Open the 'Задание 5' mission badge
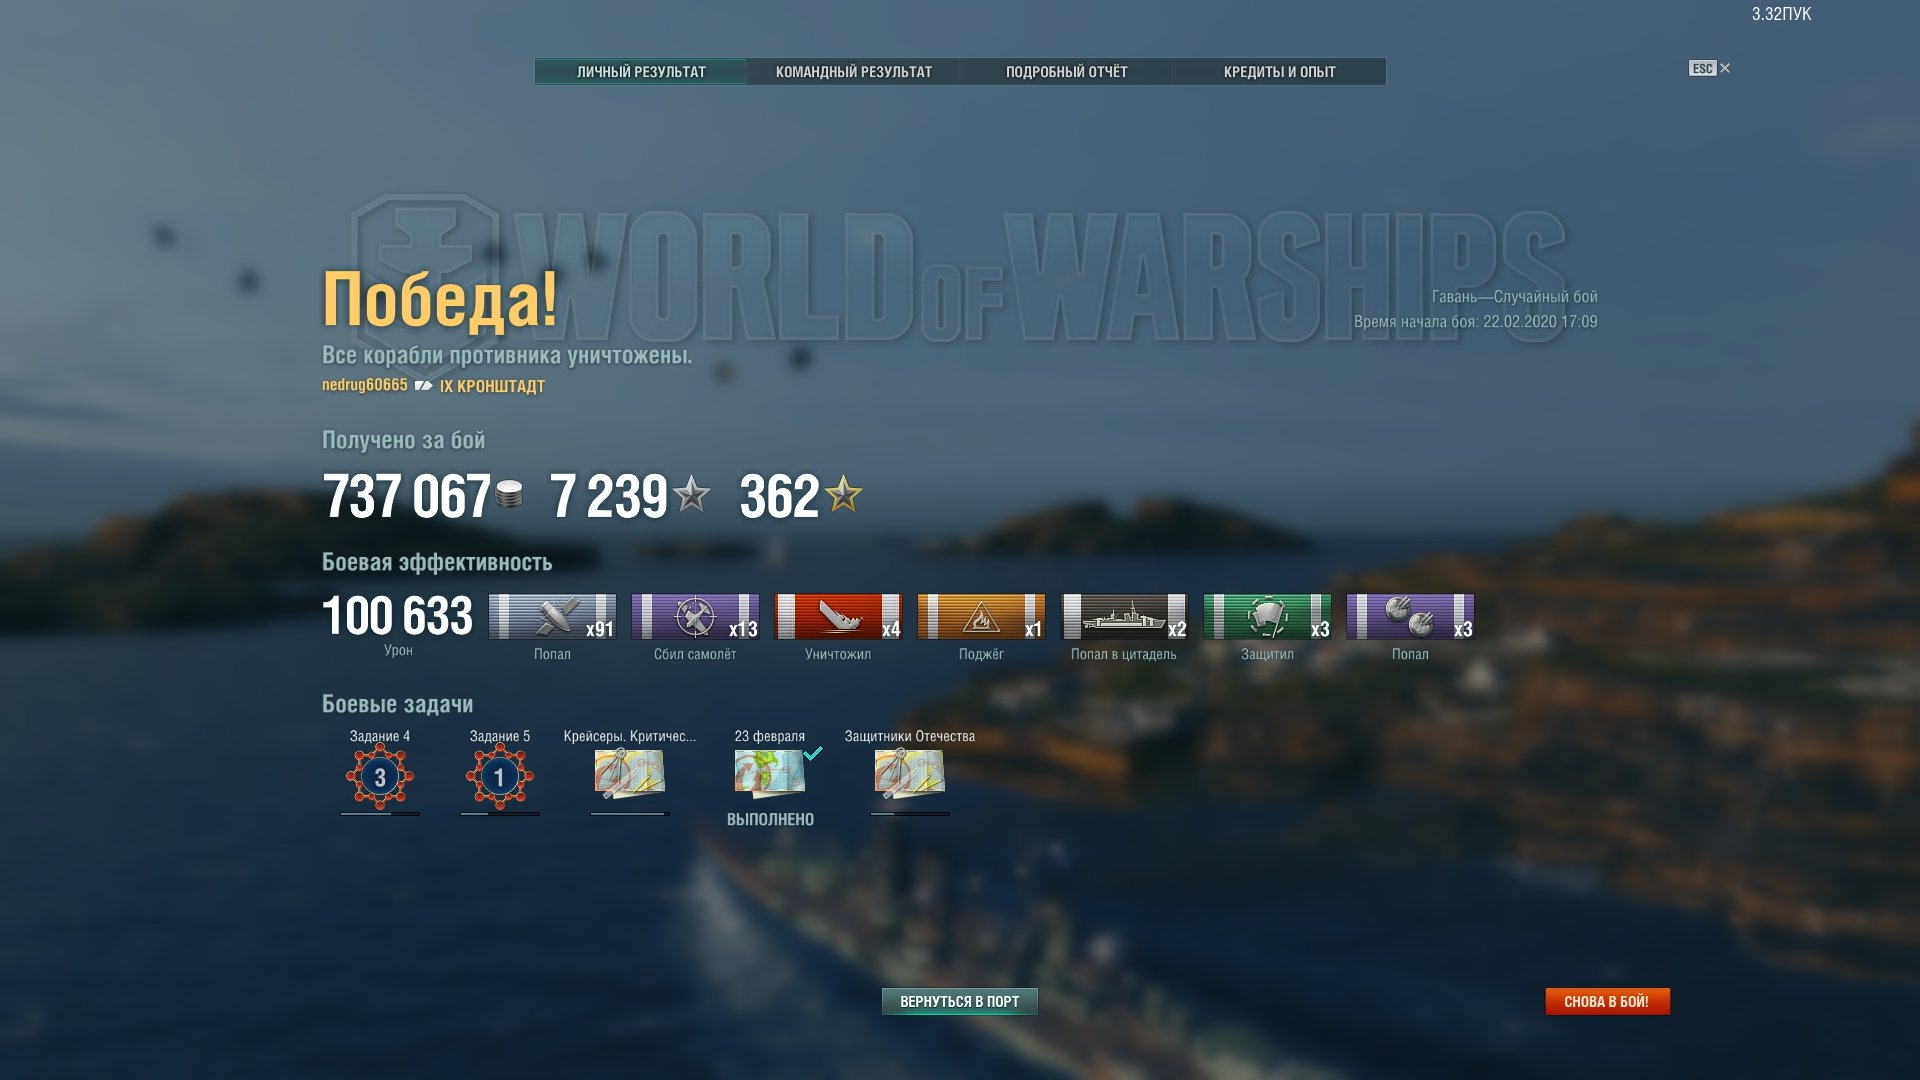The width and height of the screenshot is (1920, 1080). click(x=500, y=776)
